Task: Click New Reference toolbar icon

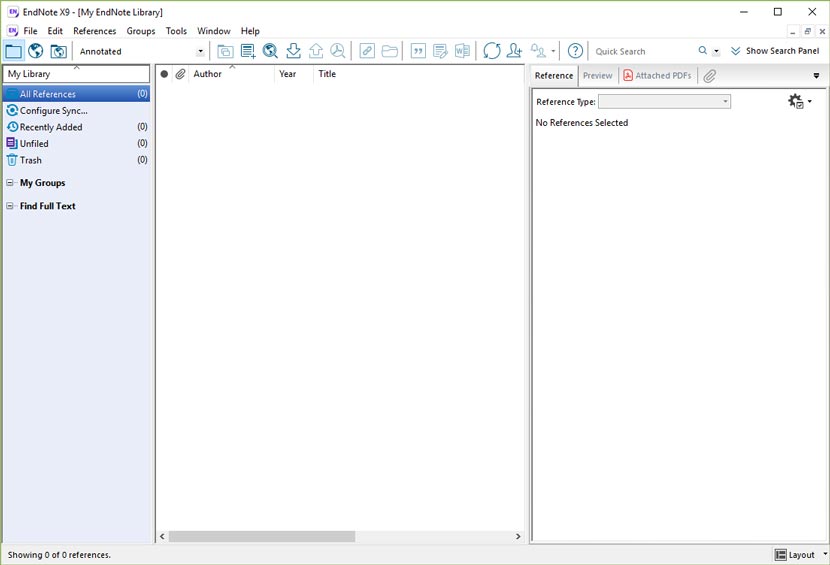Action: [248, 51]
